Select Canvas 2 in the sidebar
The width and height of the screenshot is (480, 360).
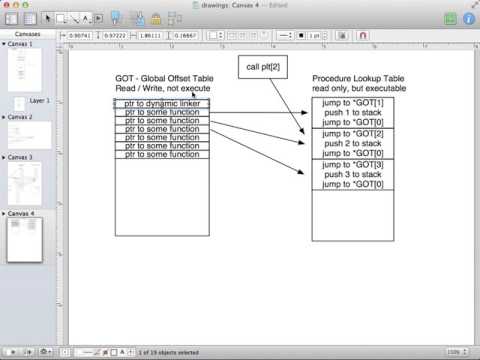20,117
